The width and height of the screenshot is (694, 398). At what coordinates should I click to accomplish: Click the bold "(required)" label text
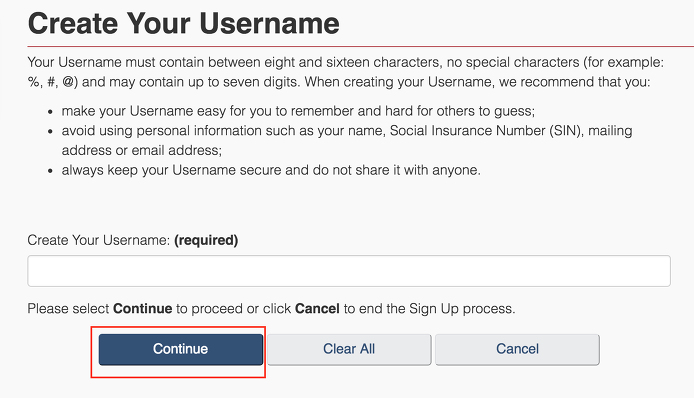206,240
